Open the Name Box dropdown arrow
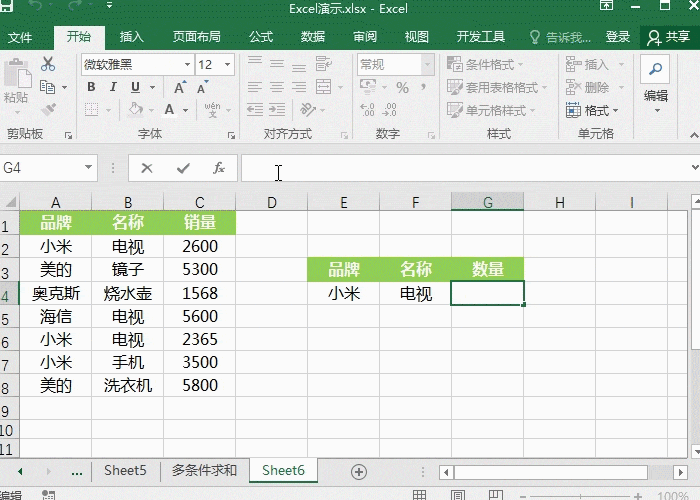This screenshot has width=700, height=500. pyautogui.click(x=88, y=169)
